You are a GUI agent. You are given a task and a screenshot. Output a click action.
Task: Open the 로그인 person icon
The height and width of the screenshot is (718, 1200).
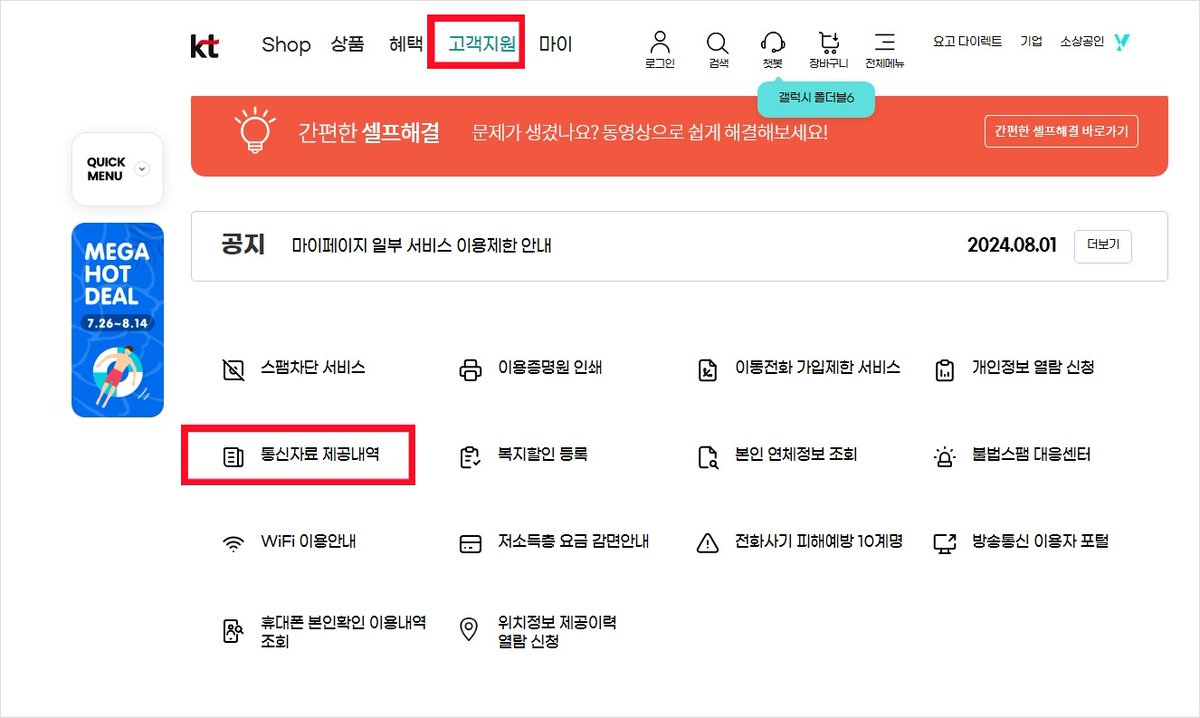[659, 42]
